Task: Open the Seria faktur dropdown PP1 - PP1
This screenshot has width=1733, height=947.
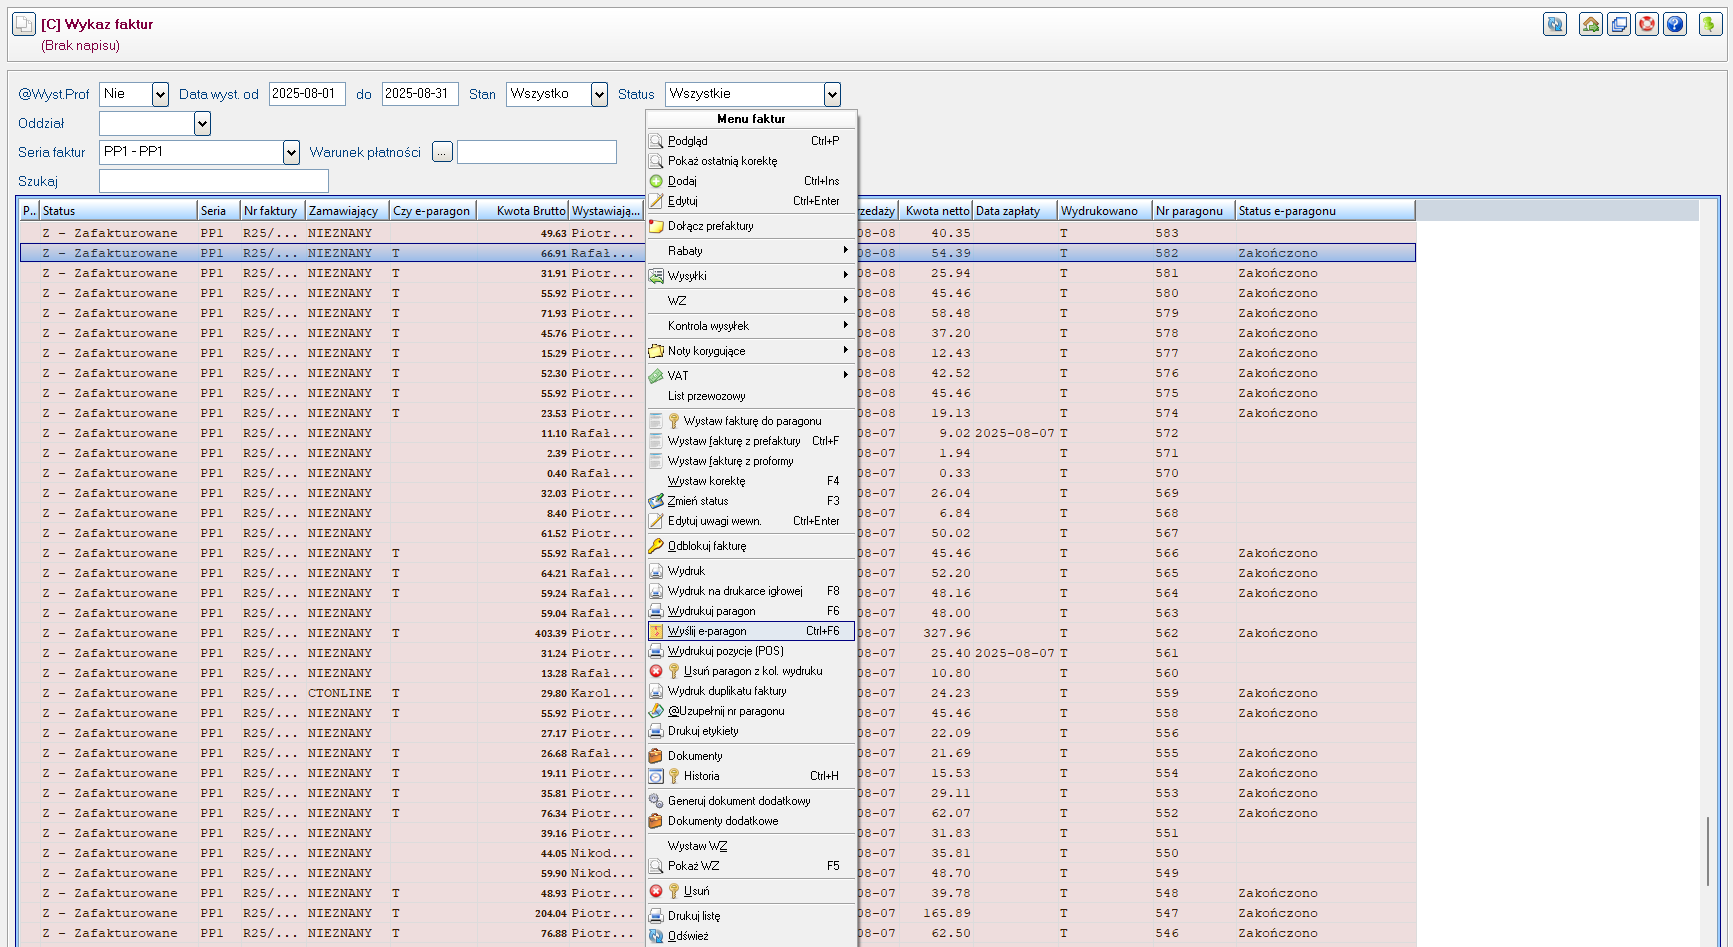Action: [291, 152]
